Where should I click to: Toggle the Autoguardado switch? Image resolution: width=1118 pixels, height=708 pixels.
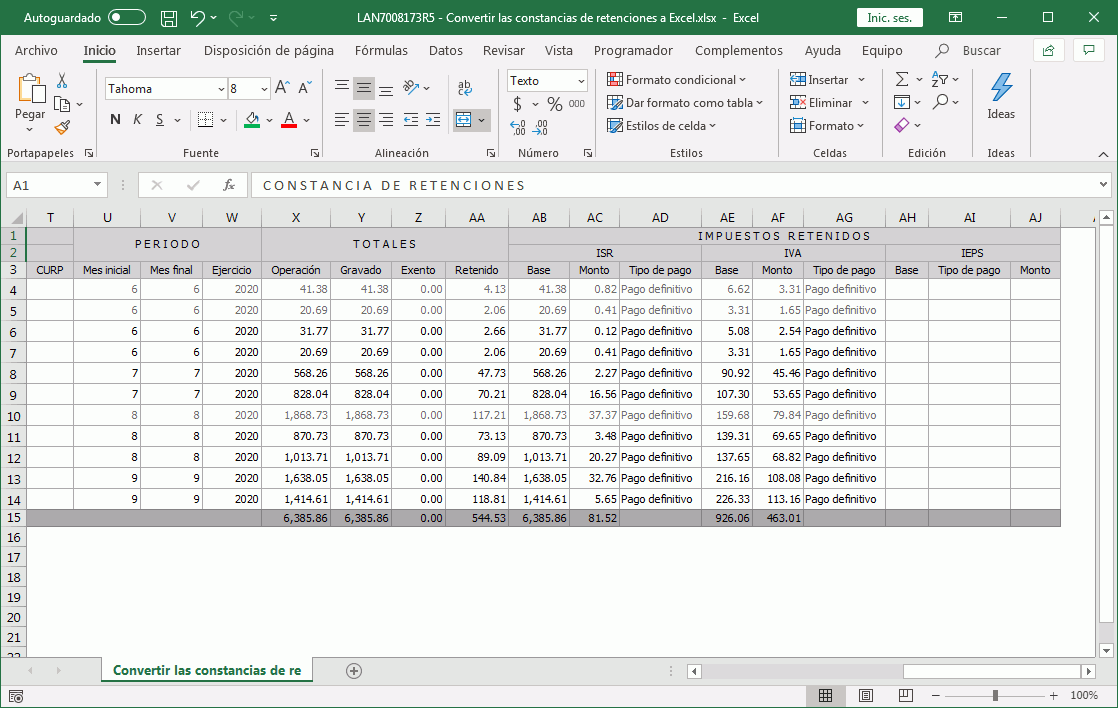tap(127, 18)
